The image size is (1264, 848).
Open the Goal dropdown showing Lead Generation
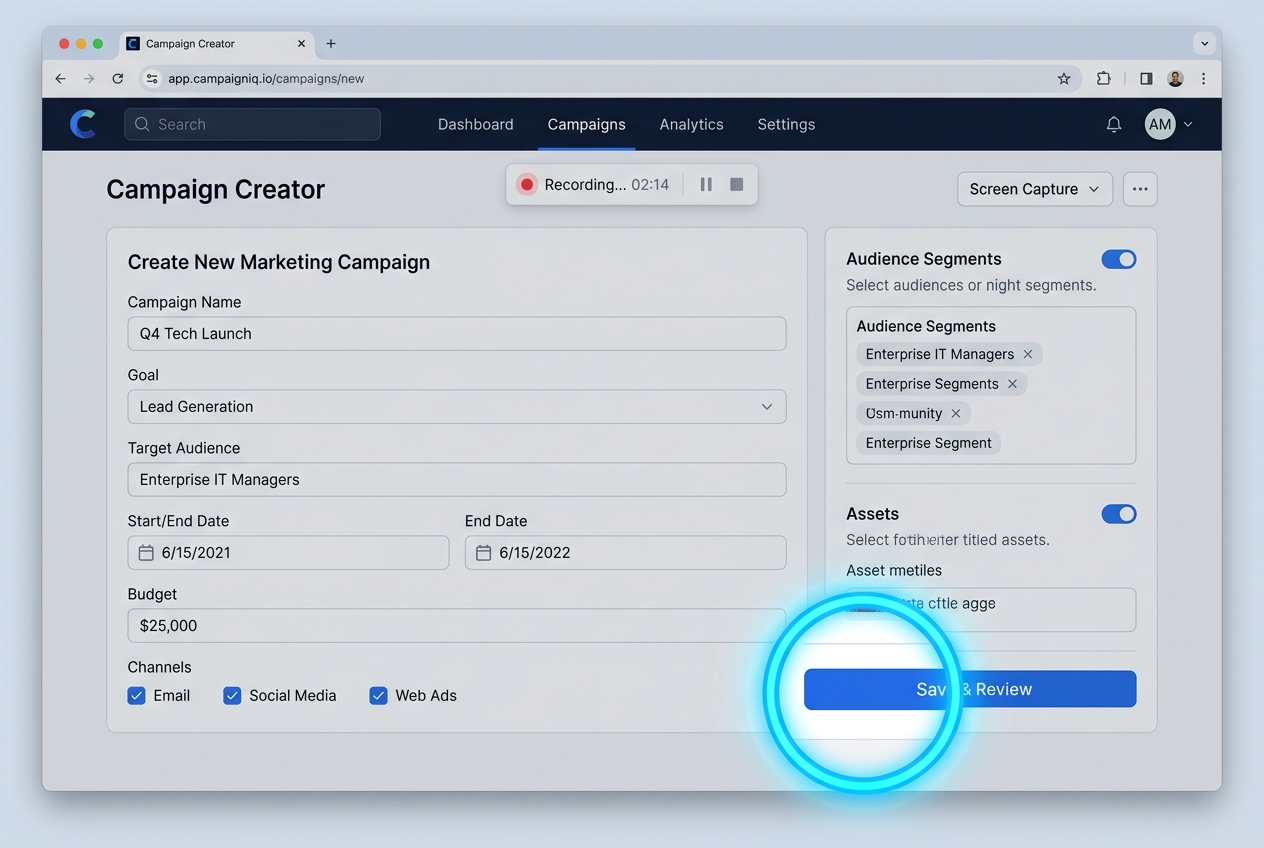[x=457, y=407]
